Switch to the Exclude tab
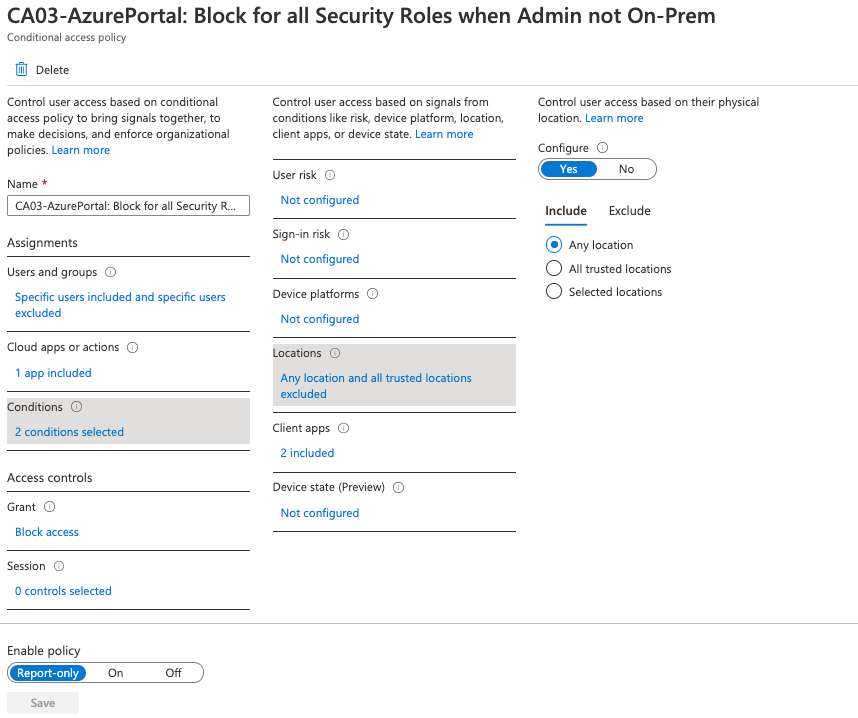Image resolution: width=858 pixels, height=718 pixels. pos(629,210)
